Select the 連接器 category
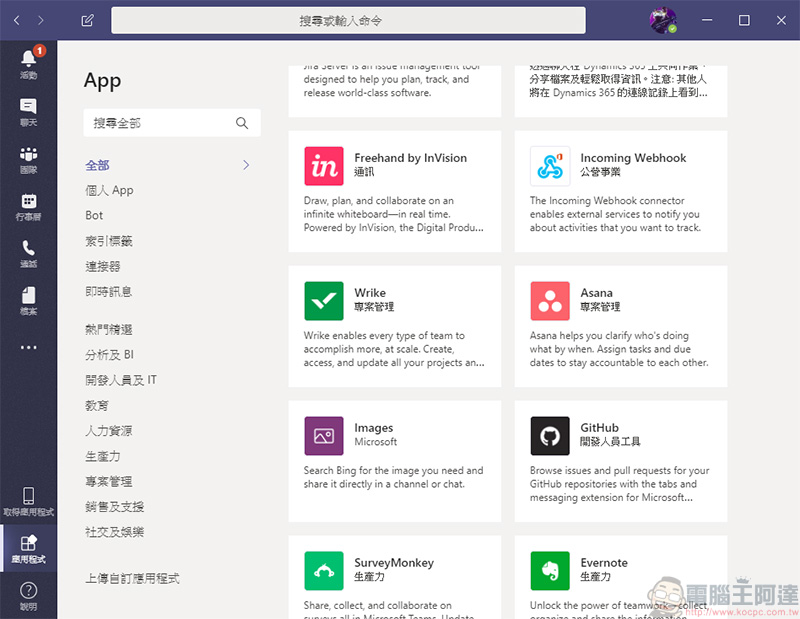The width and height of the screenshot is (800, 619). tap(103, 266)
